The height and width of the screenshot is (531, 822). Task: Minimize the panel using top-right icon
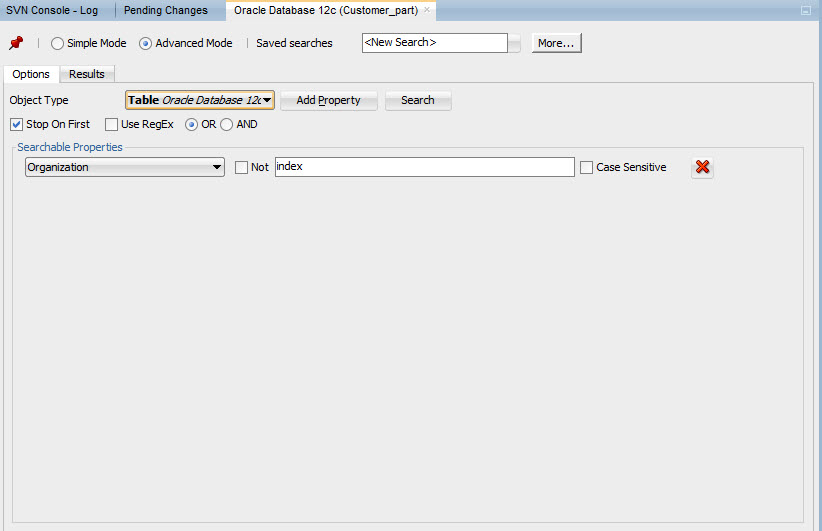806,10
